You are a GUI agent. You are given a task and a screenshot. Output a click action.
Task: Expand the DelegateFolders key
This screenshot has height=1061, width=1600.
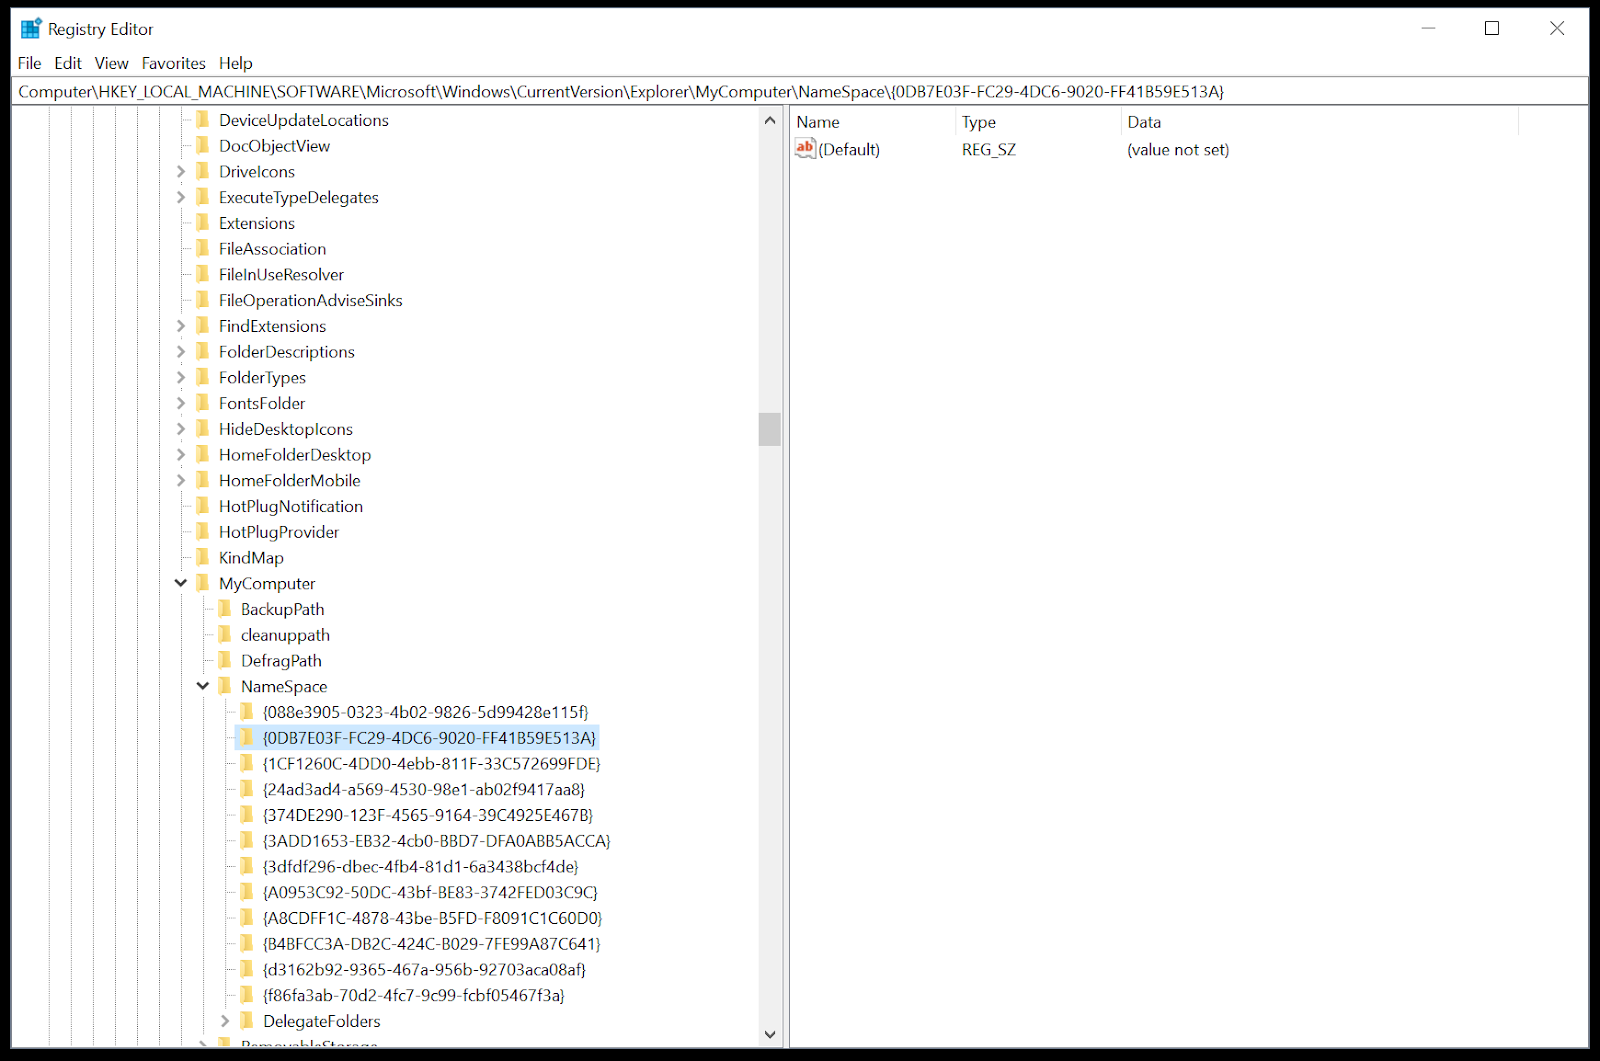(x=225, y=1021)
